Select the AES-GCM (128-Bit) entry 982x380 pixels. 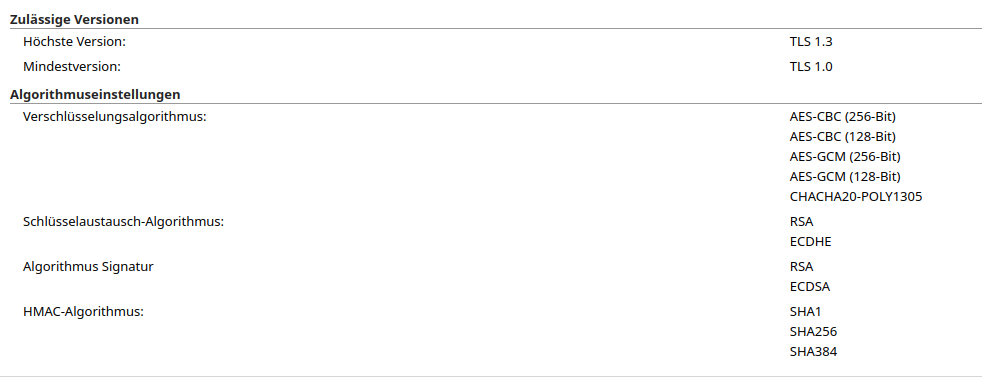tap(845, 177)
